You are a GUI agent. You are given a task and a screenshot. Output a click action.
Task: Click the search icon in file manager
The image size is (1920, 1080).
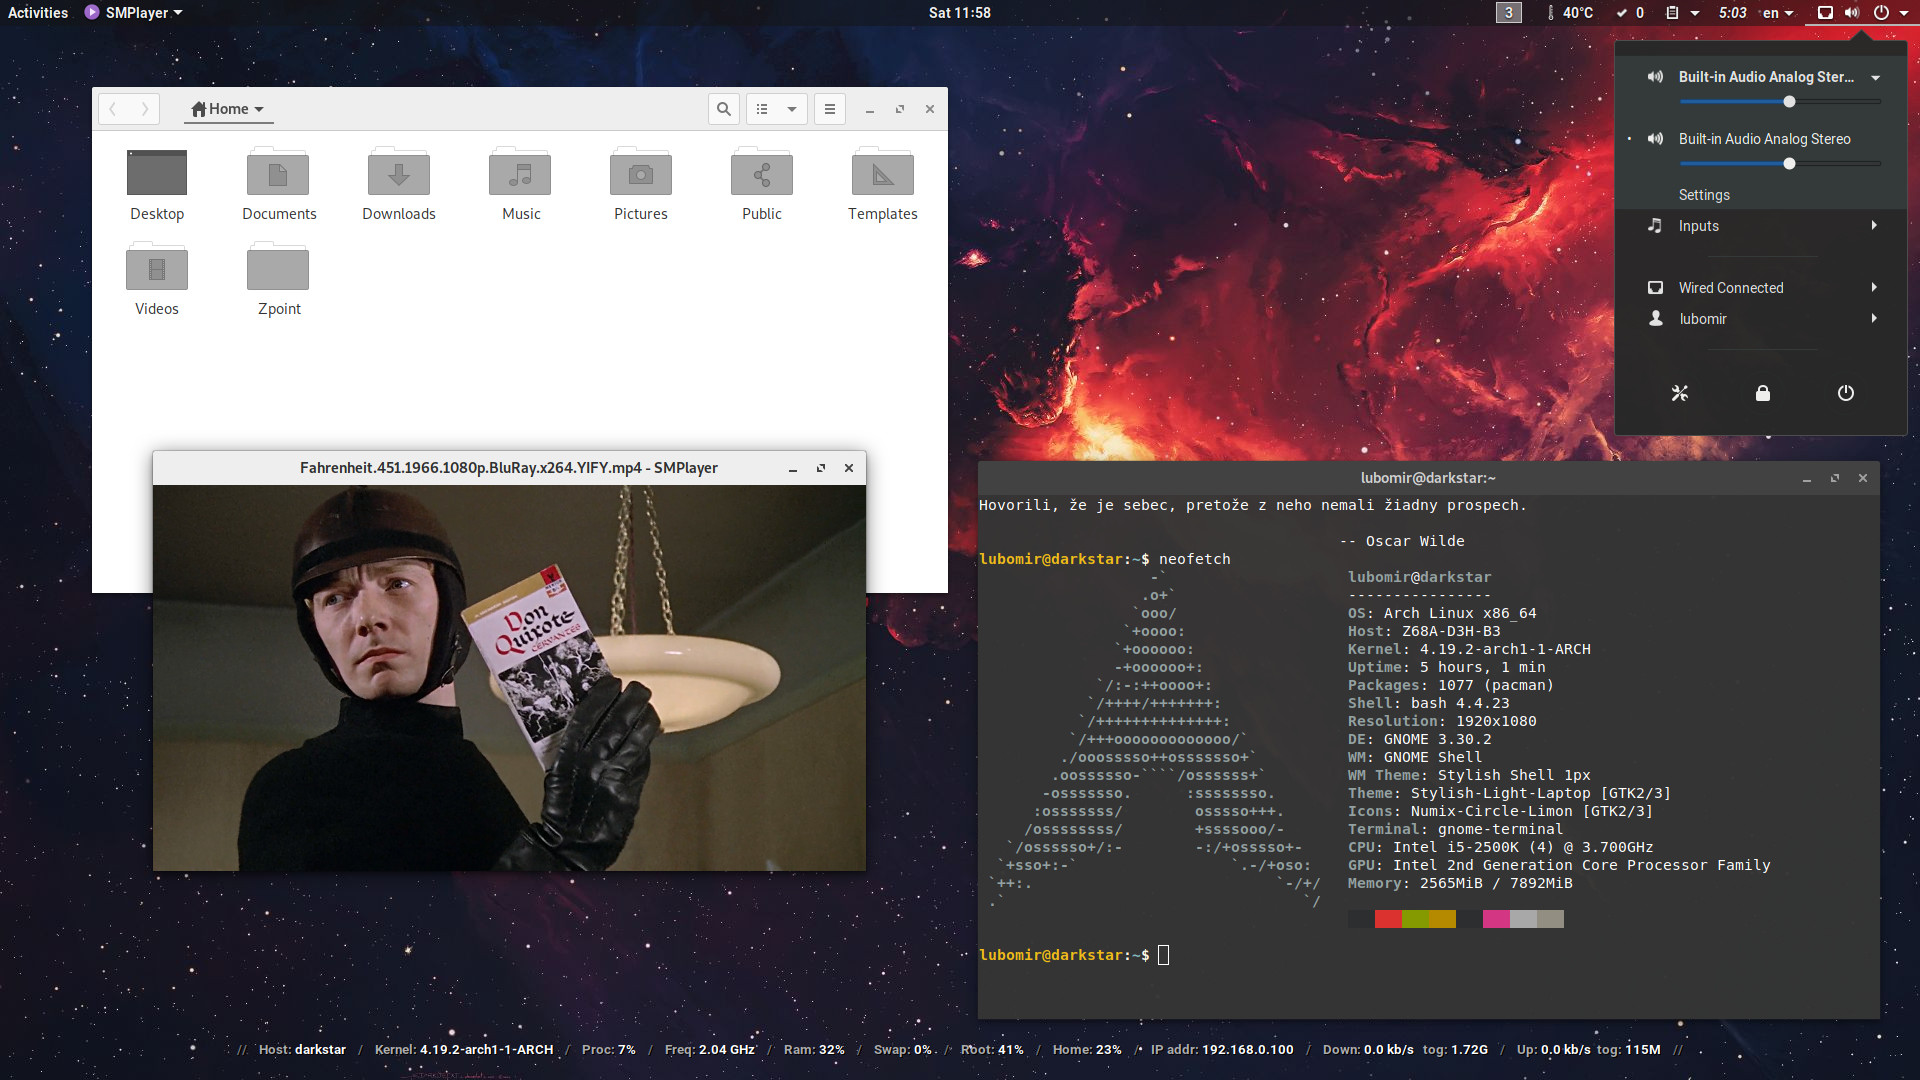click(724, 109)
